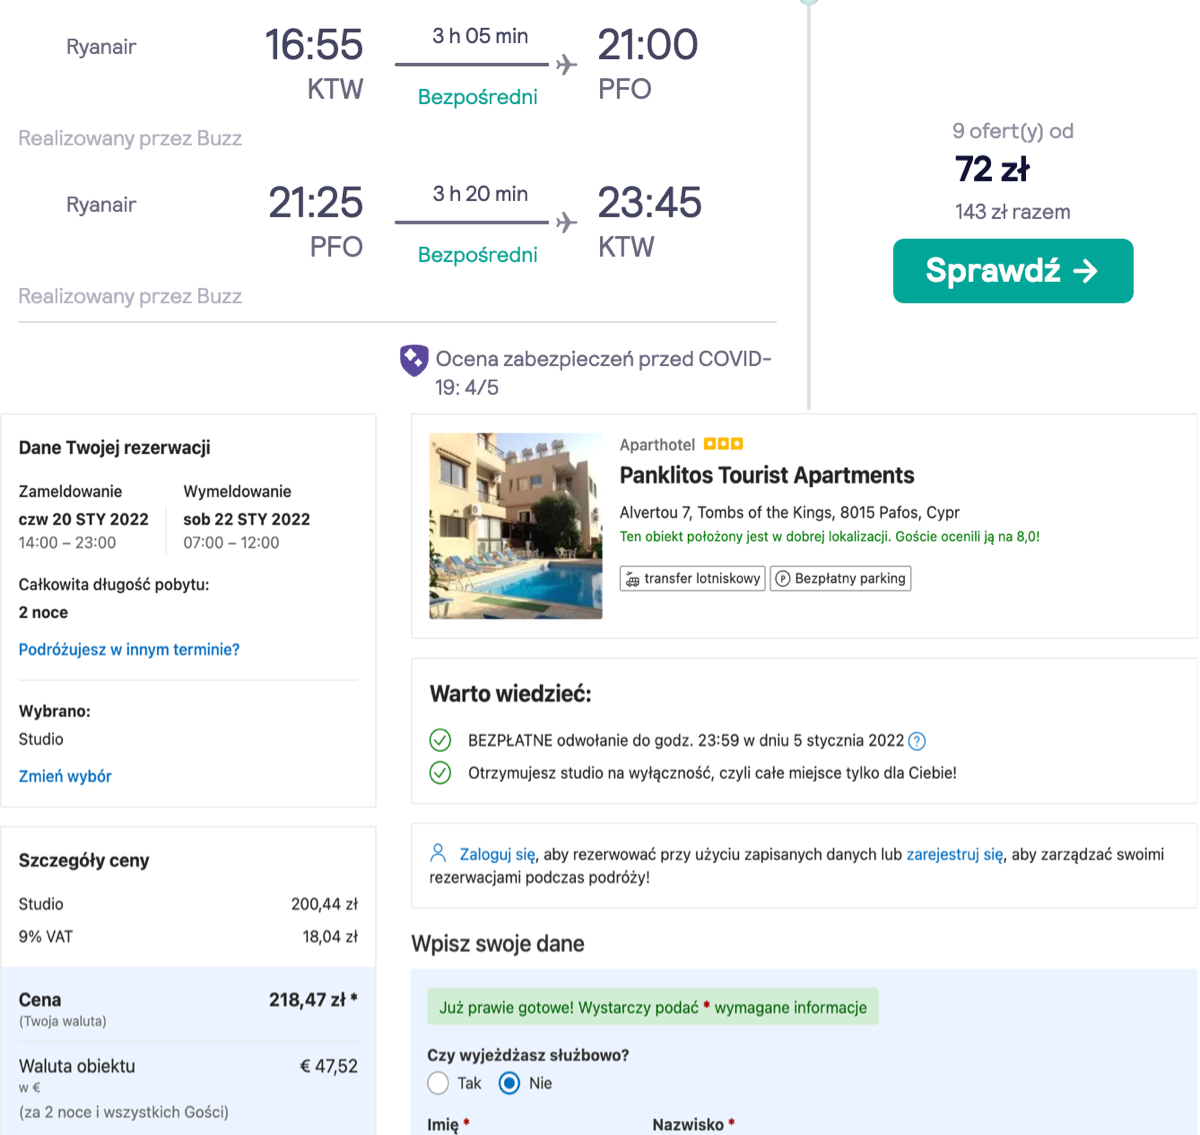Click the green checkmark next to Otrzymujesz studio
The image size is (1200, 1135).
point(440,773)
